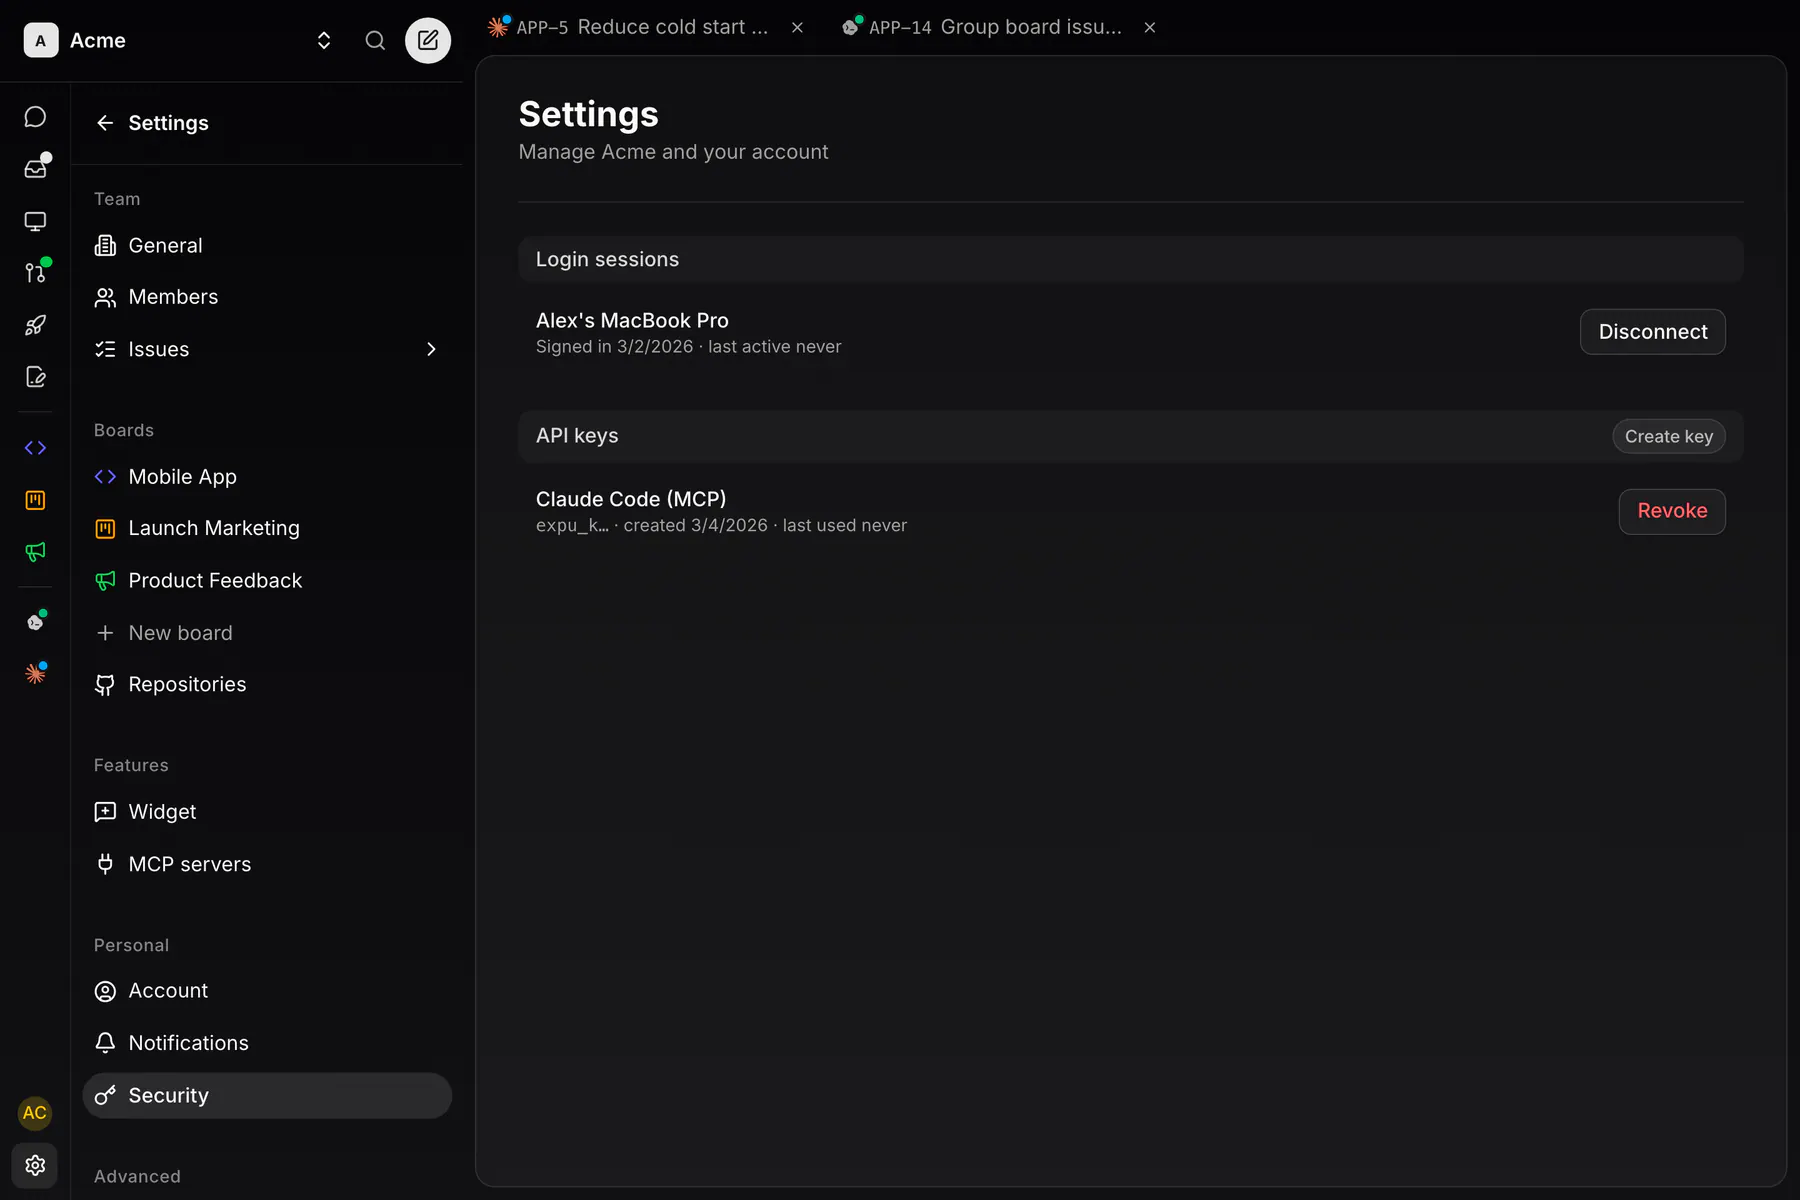
Task: Open Widget feature settings
Action: (x=267, y=812)
